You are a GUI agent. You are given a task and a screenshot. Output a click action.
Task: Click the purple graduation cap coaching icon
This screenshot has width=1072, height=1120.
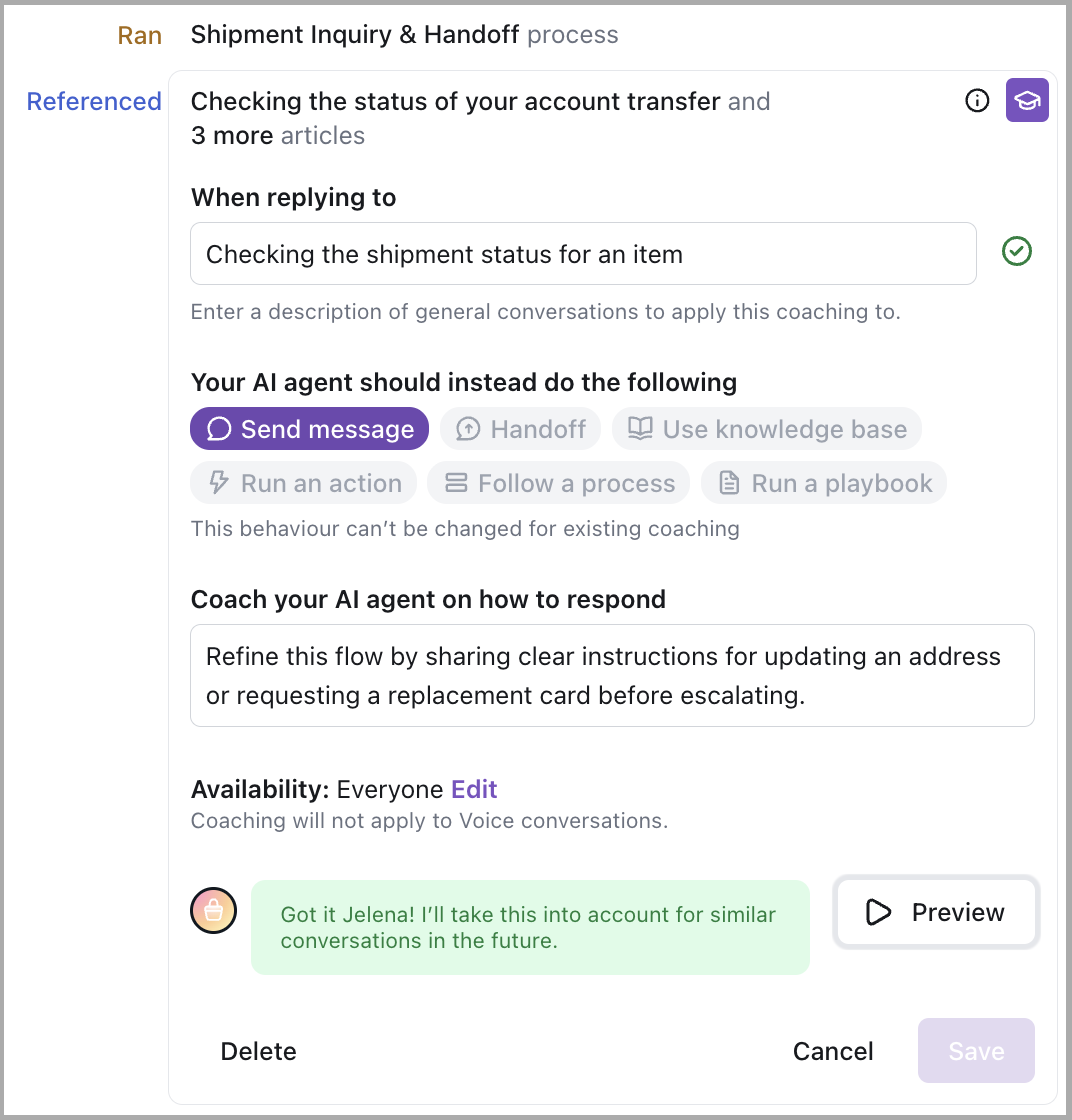[x=1027, y=100]
